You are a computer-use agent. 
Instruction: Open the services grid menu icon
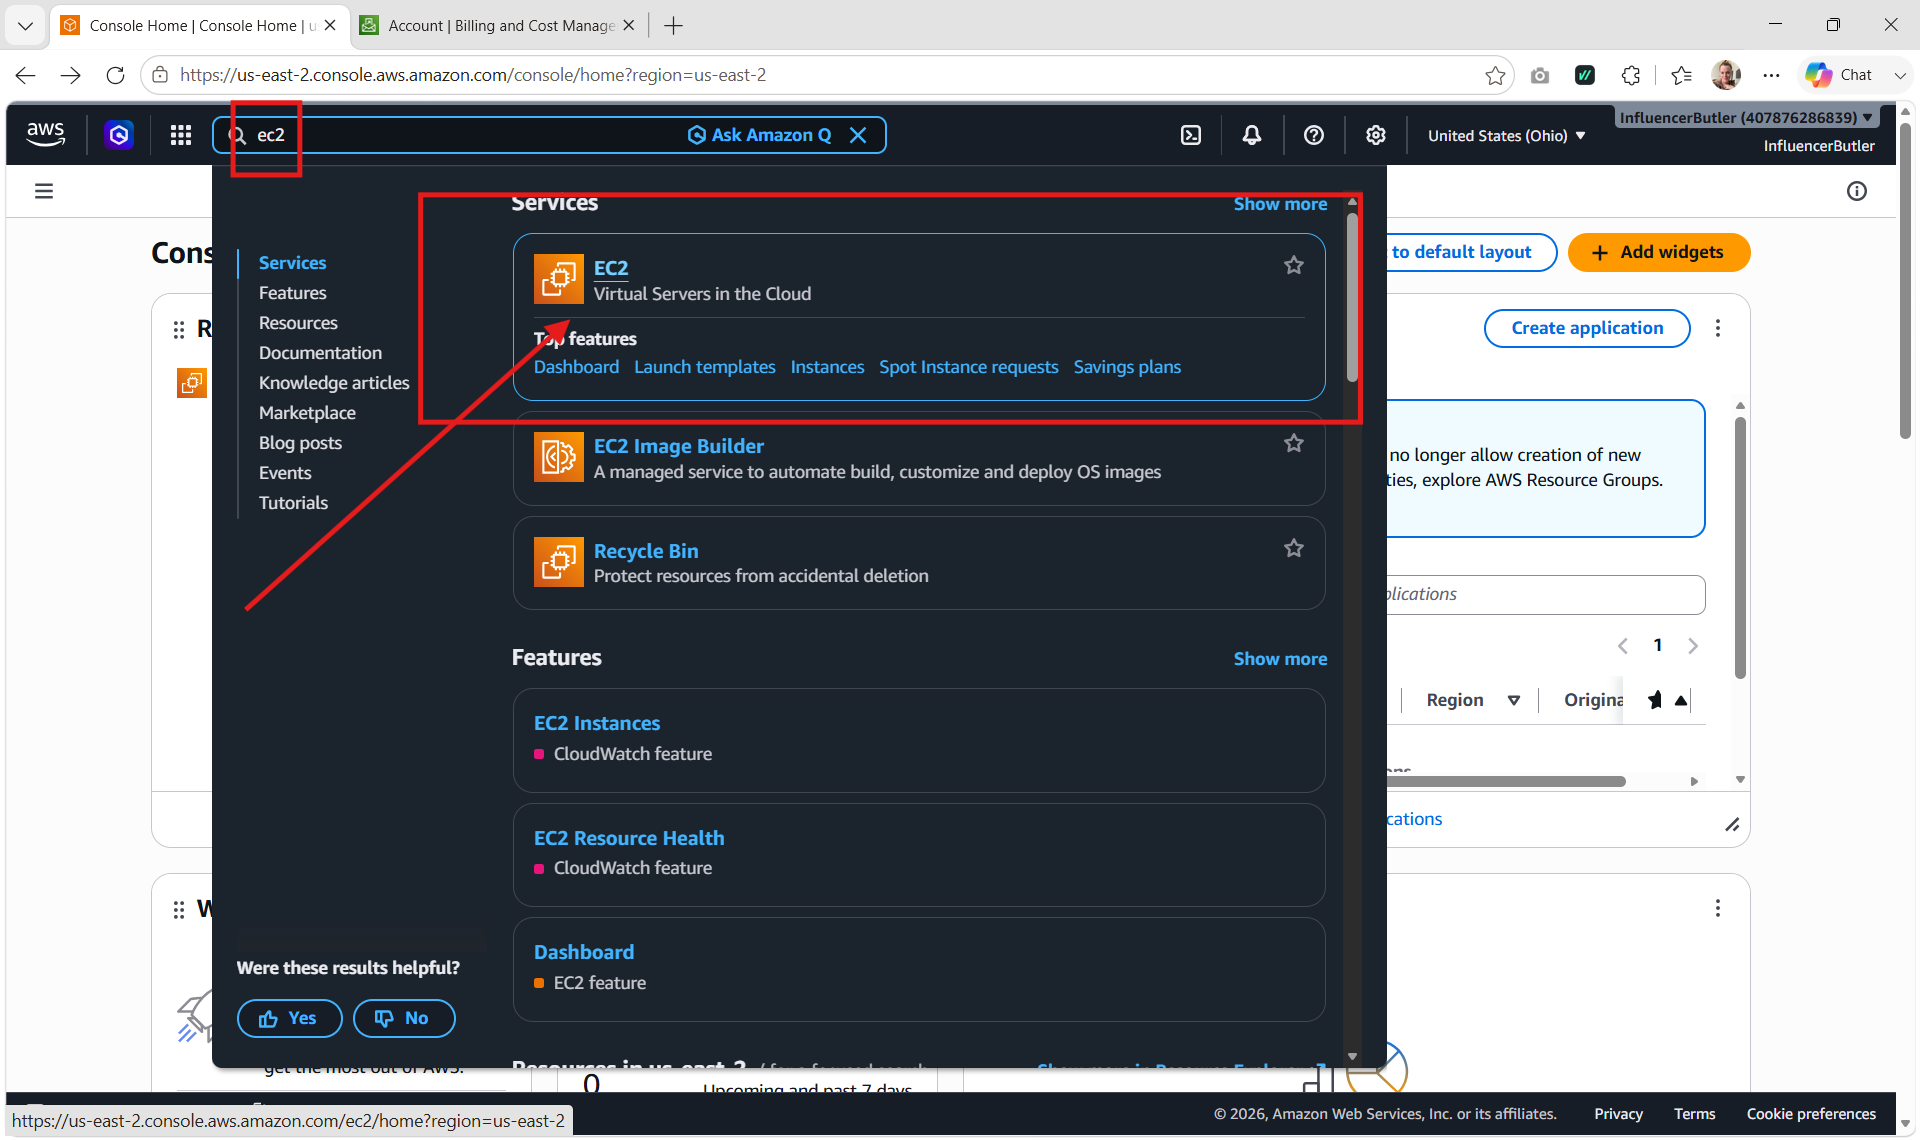(x=181, y=135)
